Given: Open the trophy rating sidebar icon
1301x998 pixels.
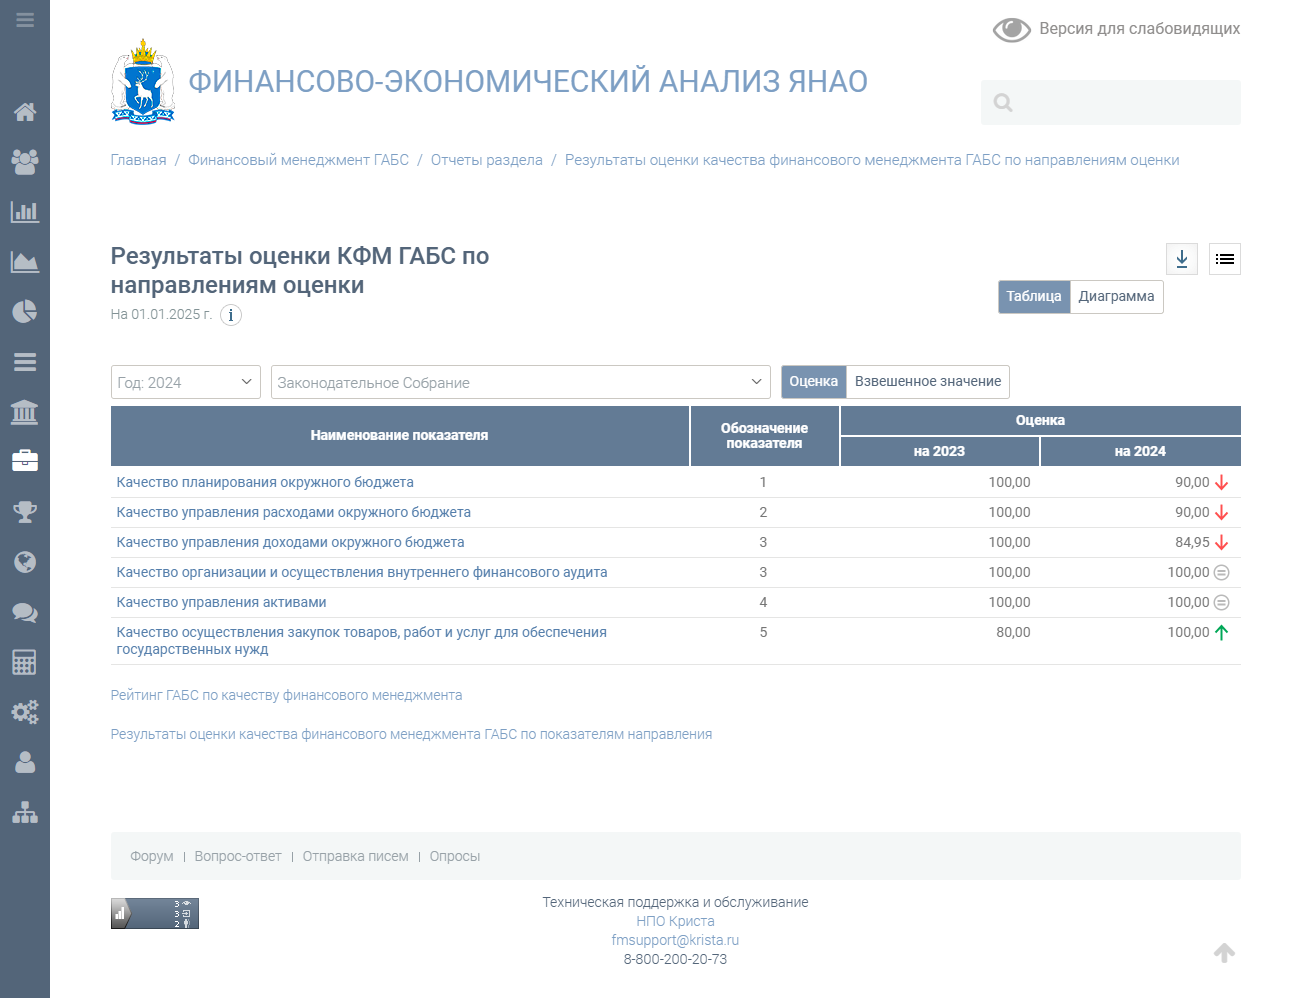Looking at the screenshot, I should point(25,512).
